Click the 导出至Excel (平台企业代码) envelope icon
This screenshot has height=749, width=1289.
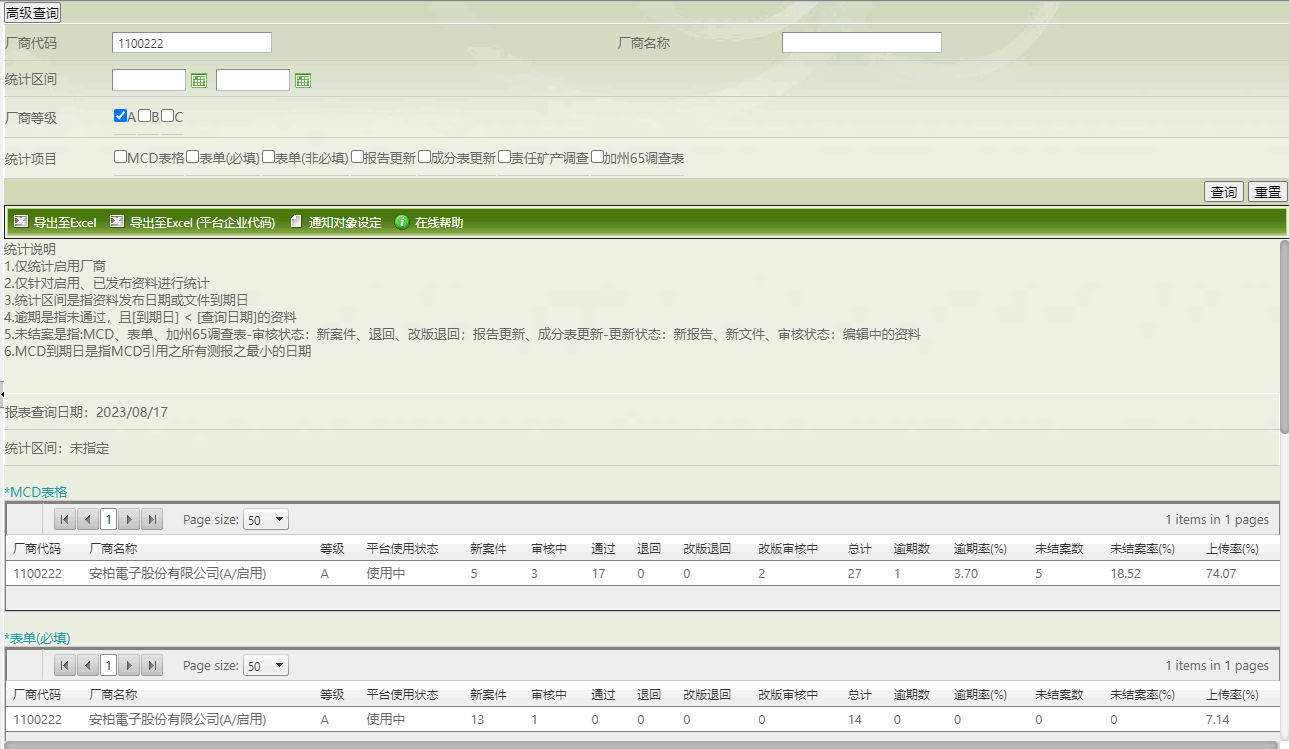click(x=117, y=222)
